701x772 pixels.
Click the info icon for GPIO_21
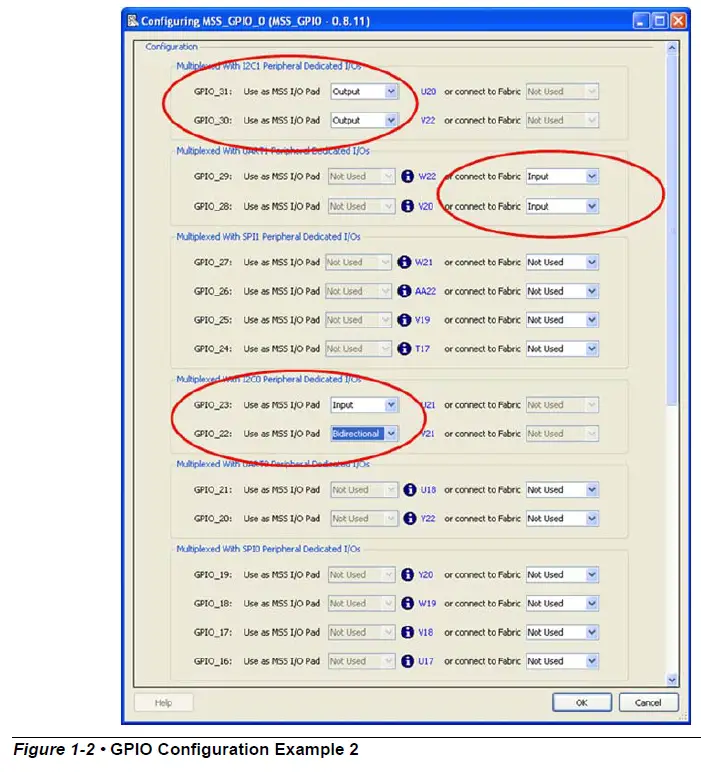(410, 489)
